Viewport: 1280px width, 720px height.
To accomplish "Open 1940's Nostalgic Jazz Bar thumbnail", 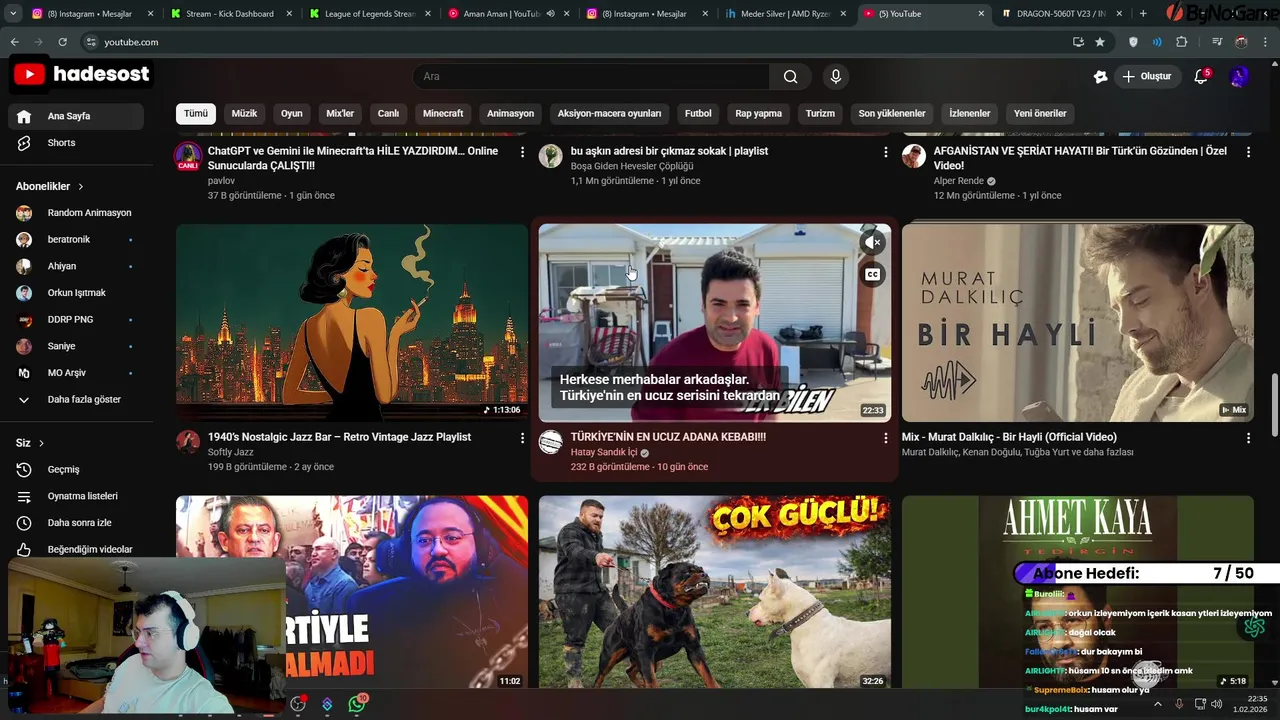I will point(352,323).
